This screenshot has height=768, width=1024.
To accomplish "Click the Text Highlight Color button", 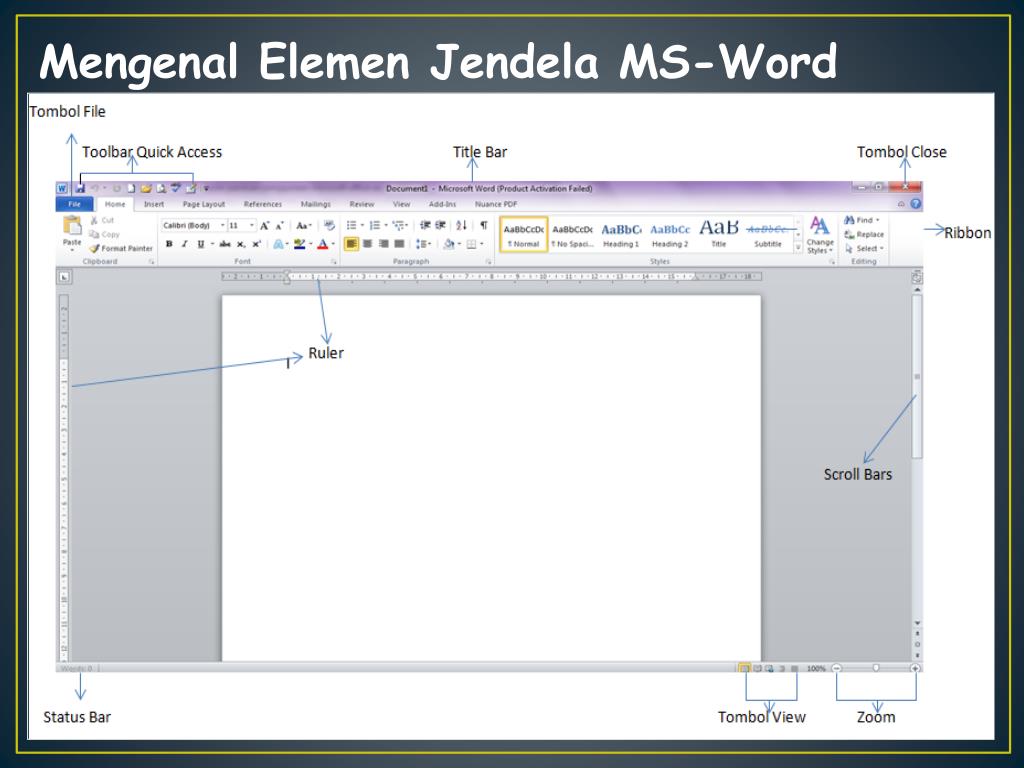I will (299, 244).
